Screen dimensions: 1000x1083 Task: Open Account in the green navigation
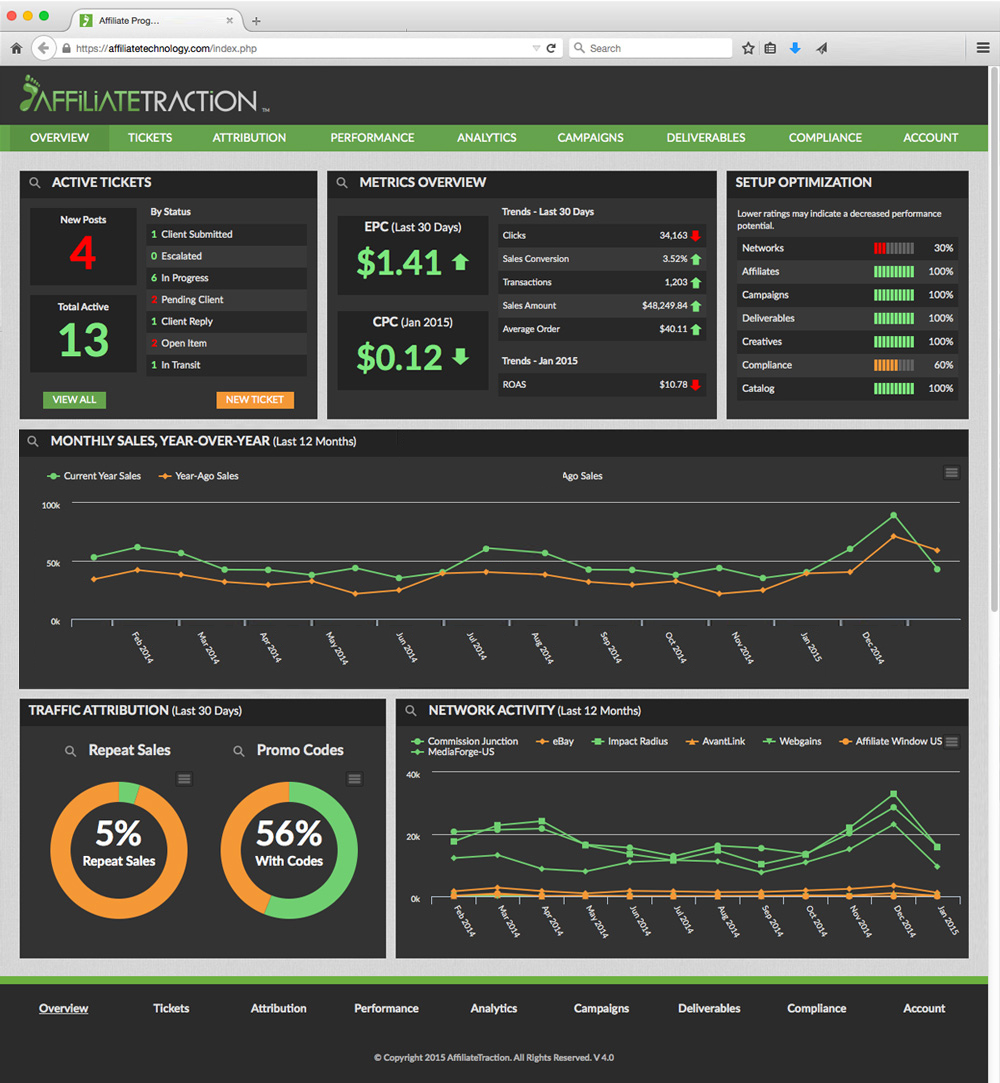point(930,137)
